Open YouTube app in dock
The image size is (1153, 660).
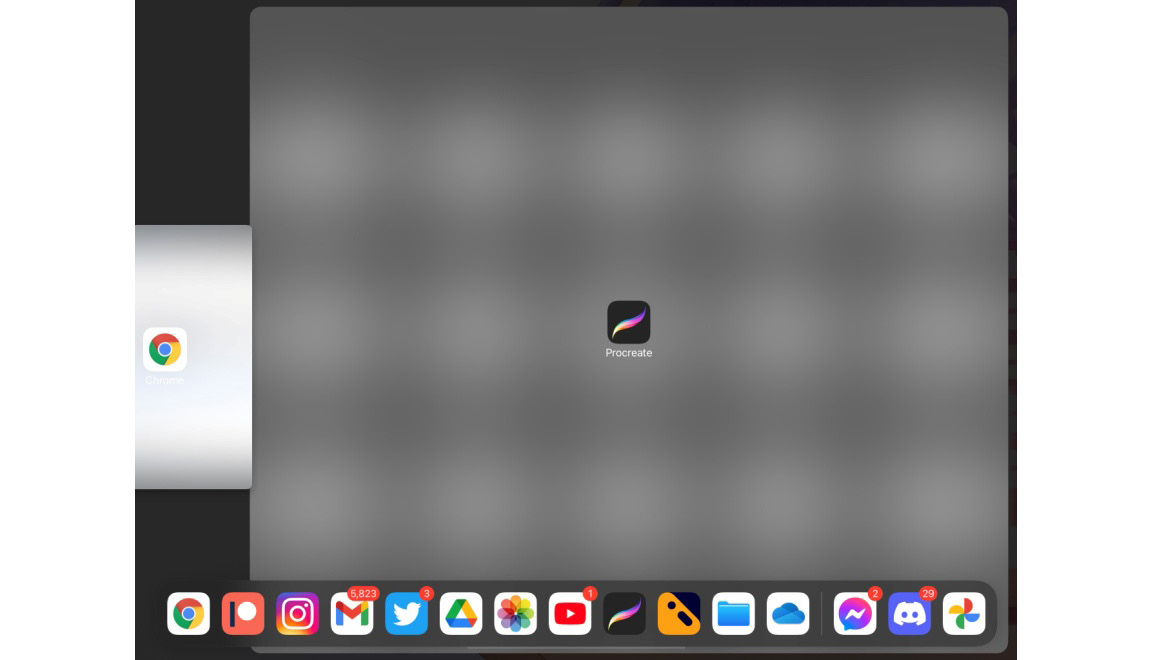[x=570, y=613]
